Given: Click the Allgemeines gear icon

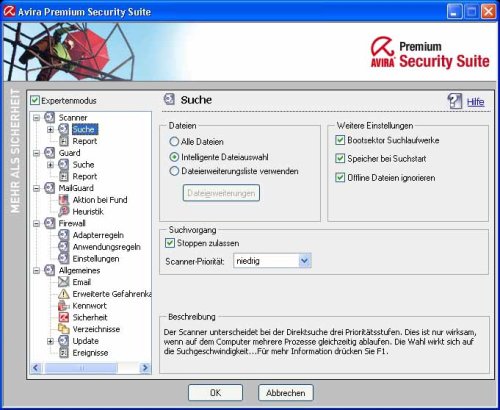Looking at the screenshot, I should [50, 270].
